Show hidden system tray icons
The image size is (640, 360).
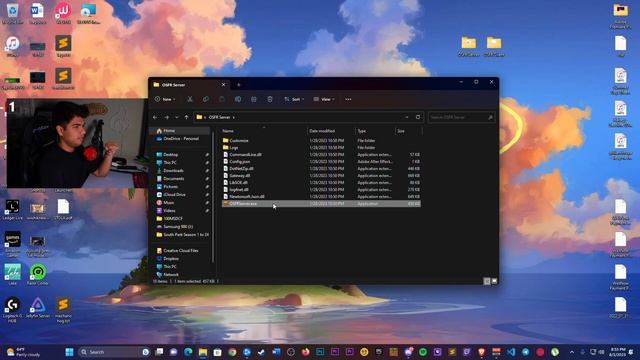(x=572, y=352)
